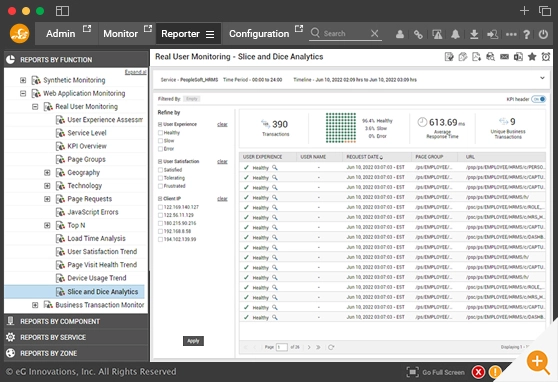Click the red X status icon at bottom

[x=478, y=372]
